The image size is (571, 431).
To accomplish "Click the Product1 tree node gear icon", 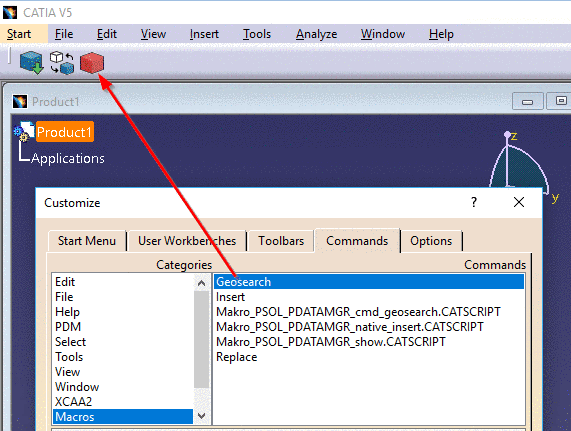I will click(24, 132).
